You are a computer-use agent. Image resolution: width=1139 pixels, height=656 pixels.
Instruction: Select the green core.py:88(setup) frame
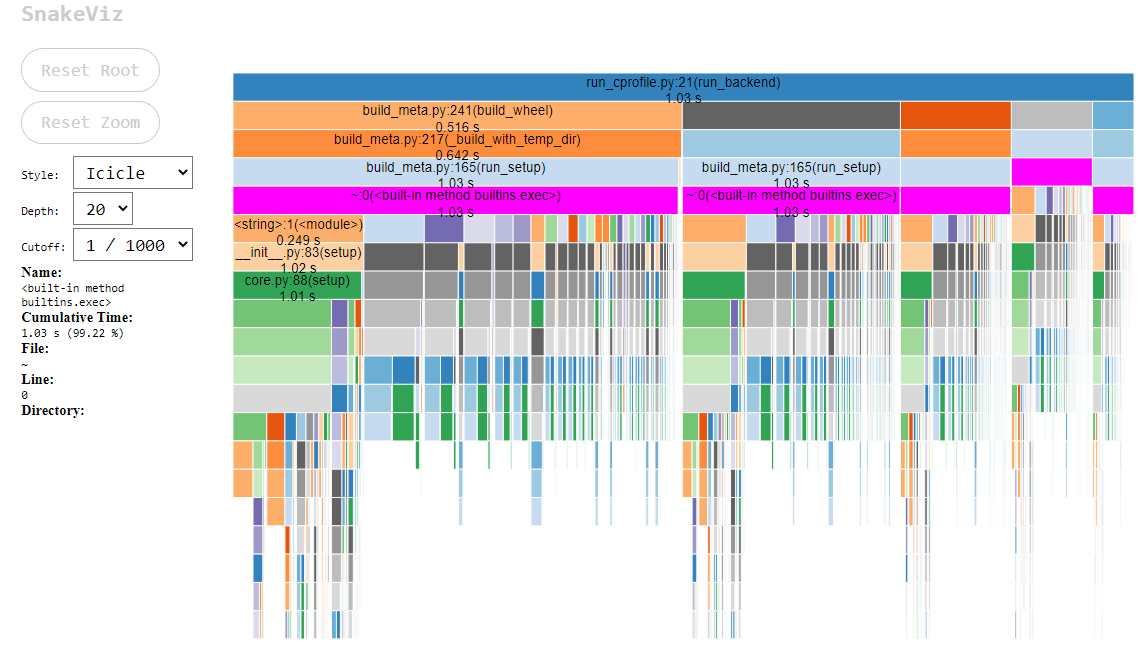[296, 281]
